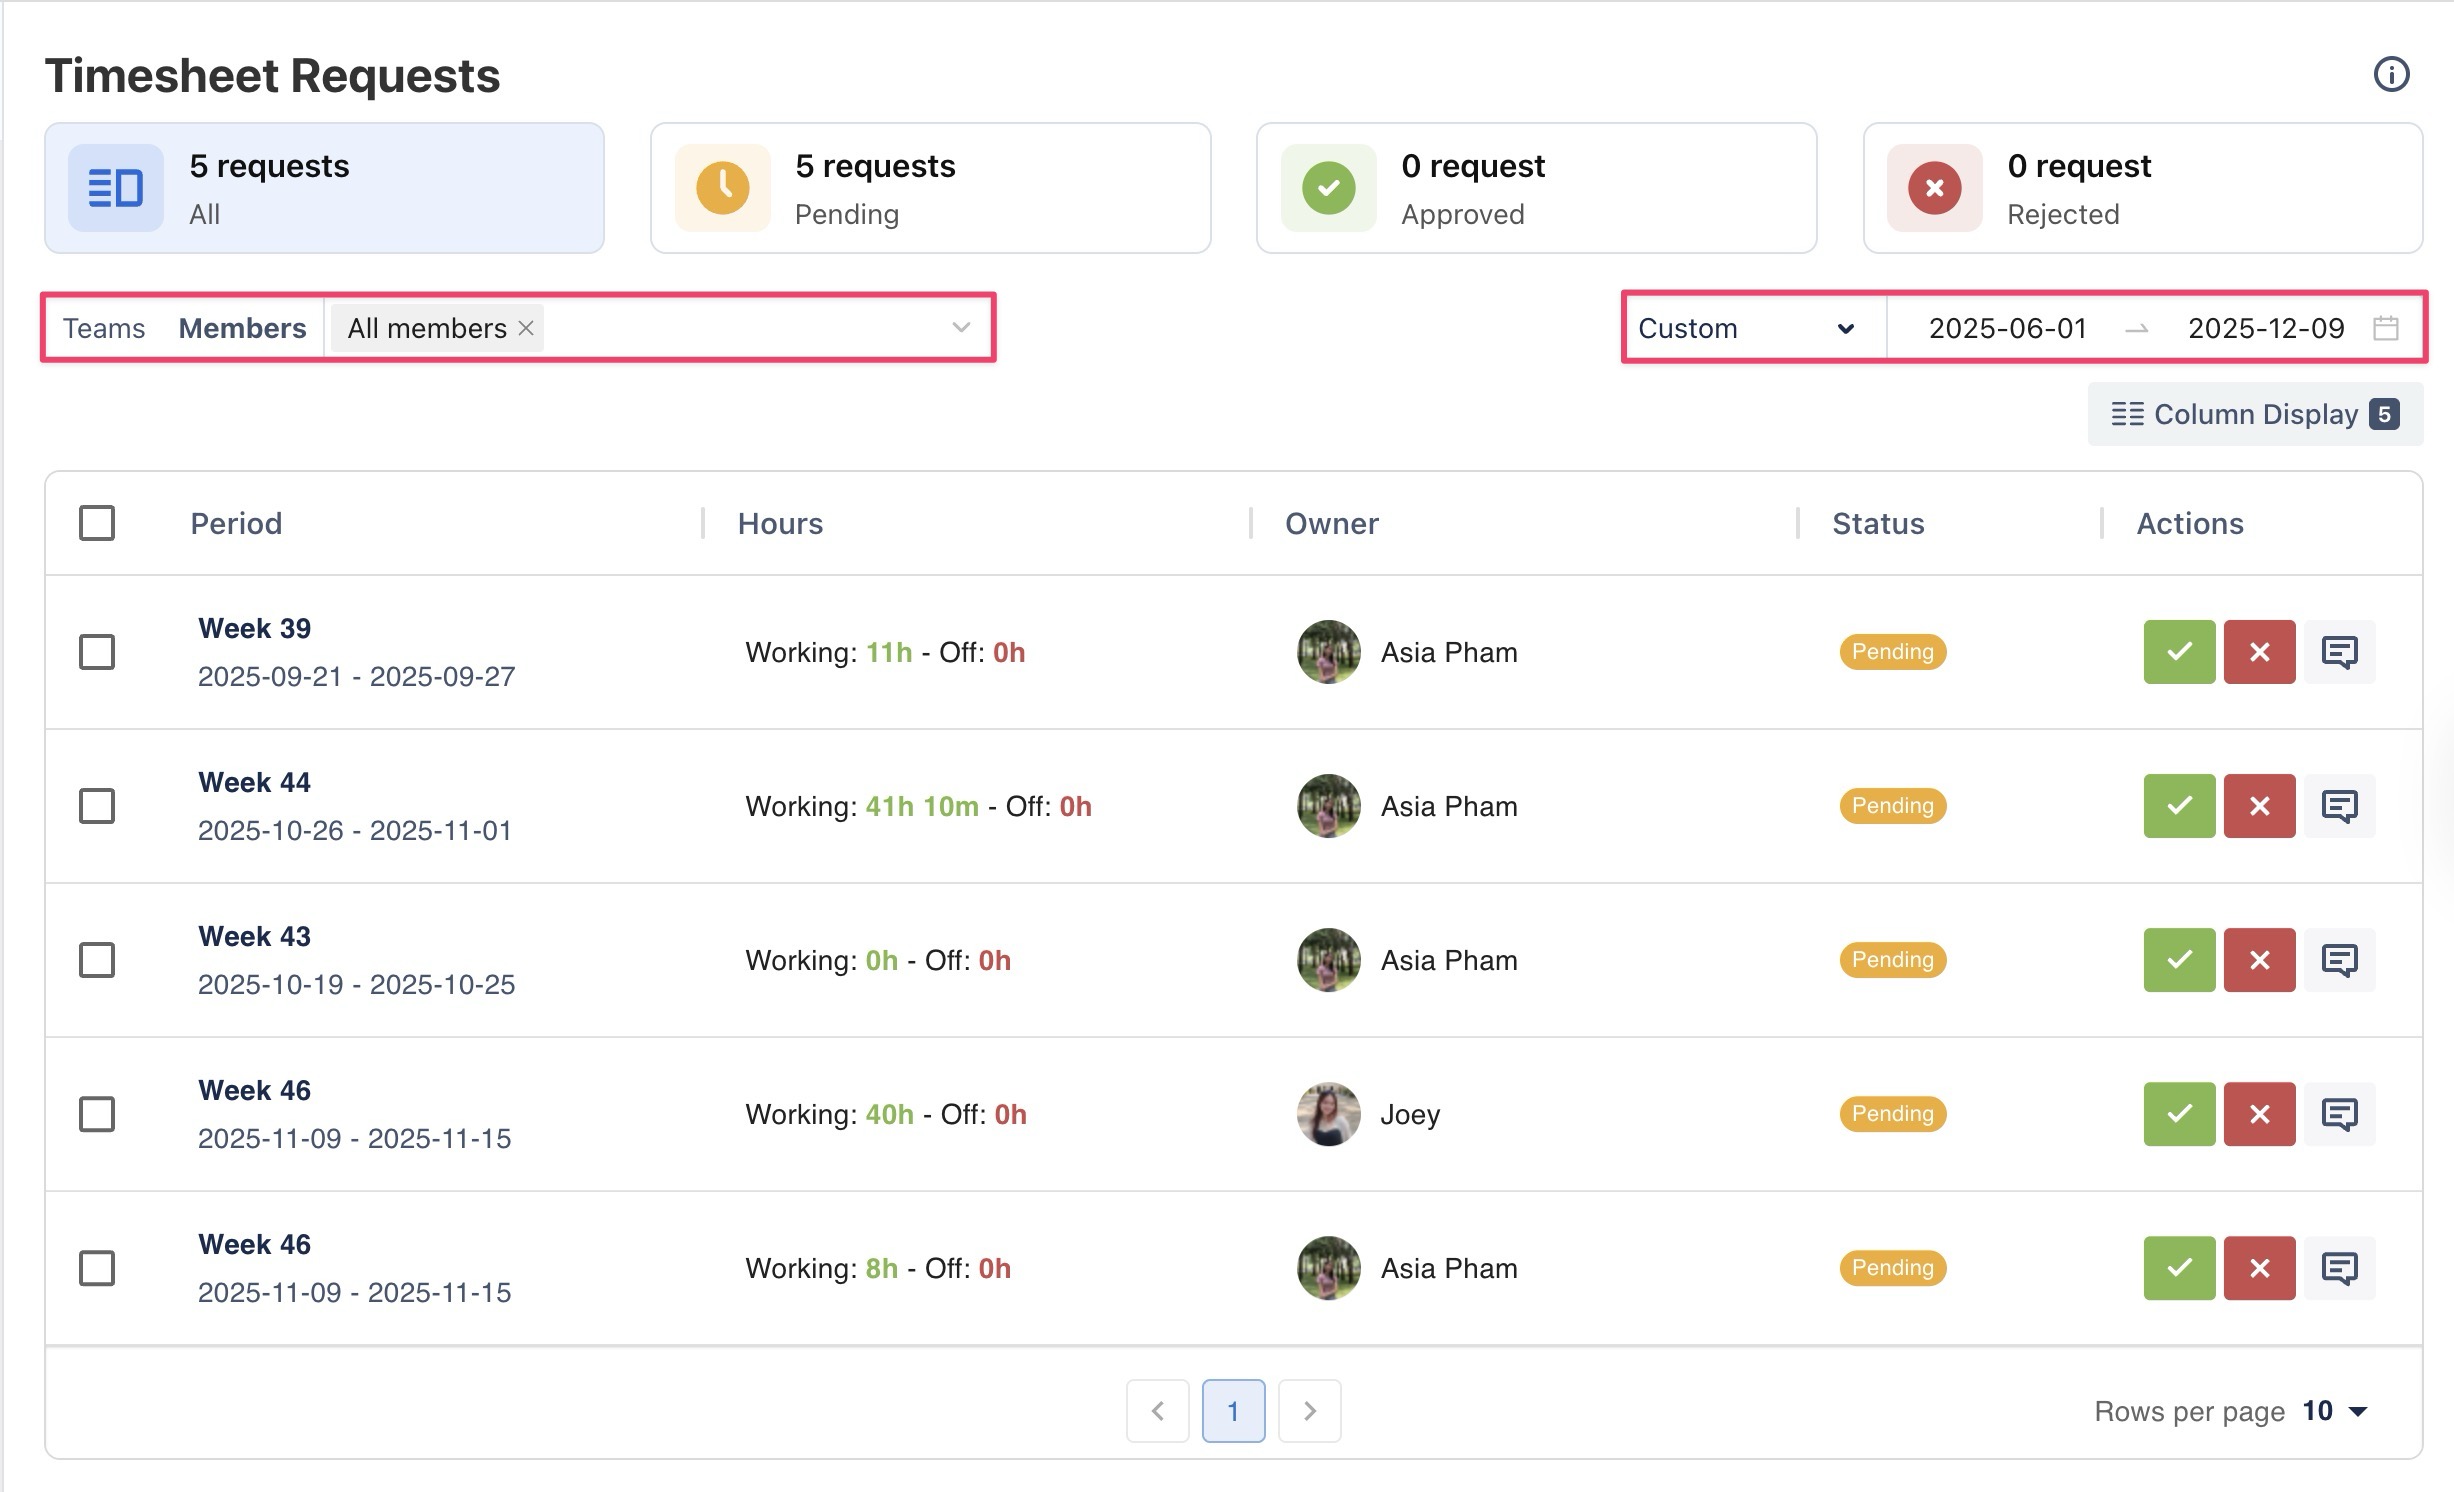Tick the checkbox for Joey's Week 46 row
2454x1492 pixels.
tap(97, 1114)
